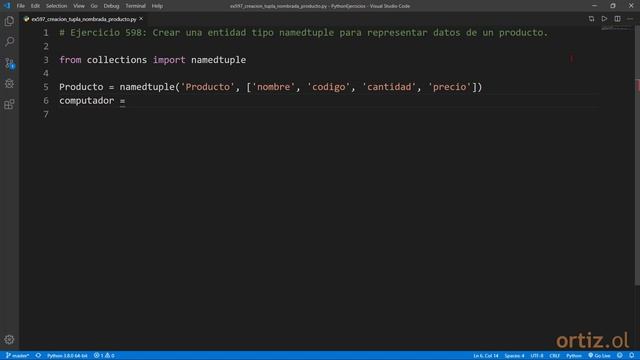This screenshot has height=360, width=640.
Task: Click the master git branch indicator
Action: click(18, 356)
